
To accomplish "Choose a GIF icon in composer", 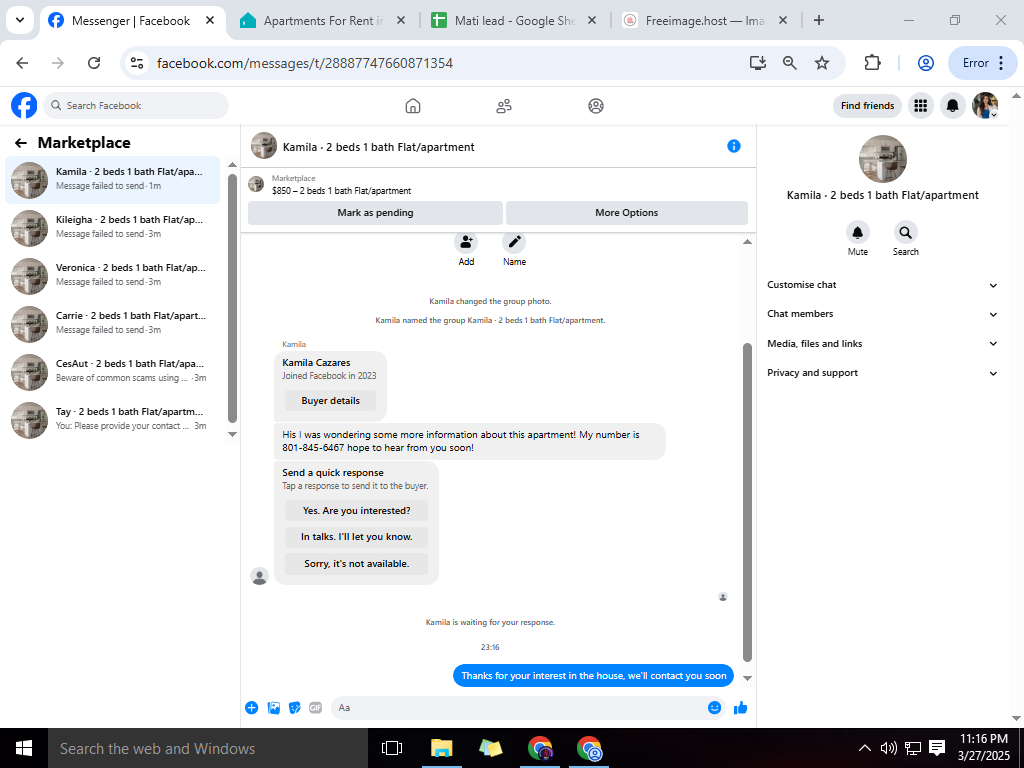I will 315,708.
